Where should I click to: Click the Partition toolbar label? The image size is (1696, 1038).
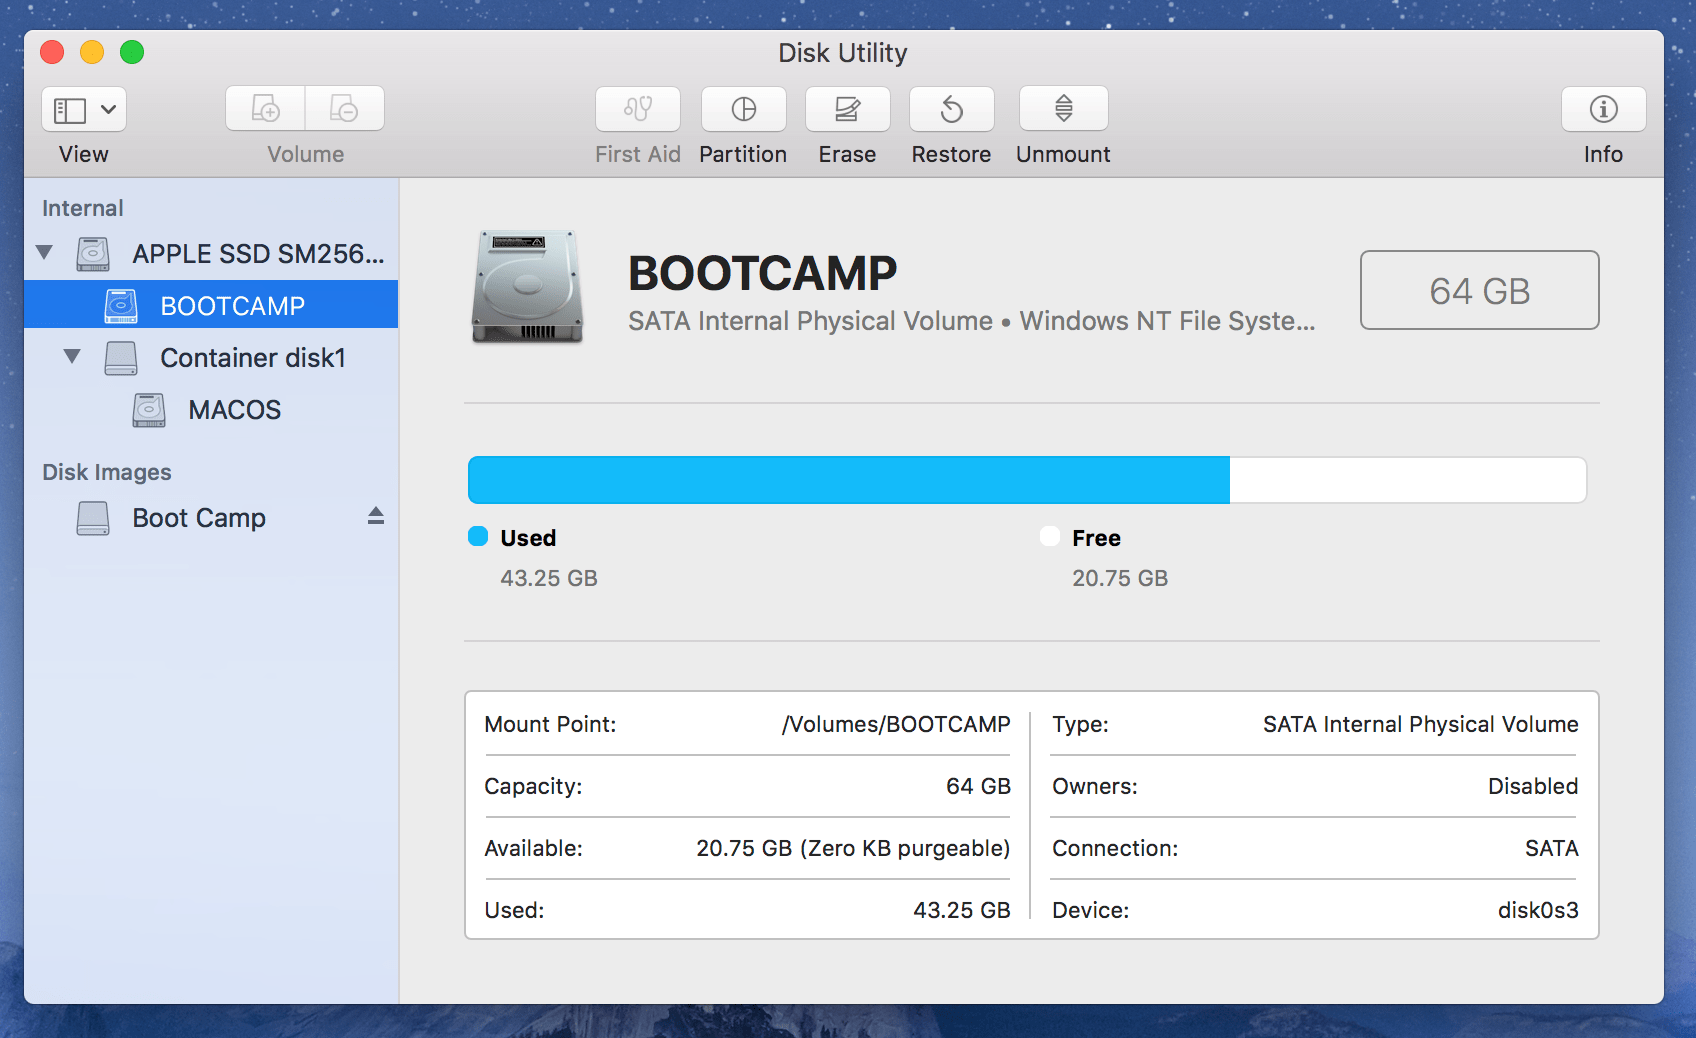(x=743, y=154)
